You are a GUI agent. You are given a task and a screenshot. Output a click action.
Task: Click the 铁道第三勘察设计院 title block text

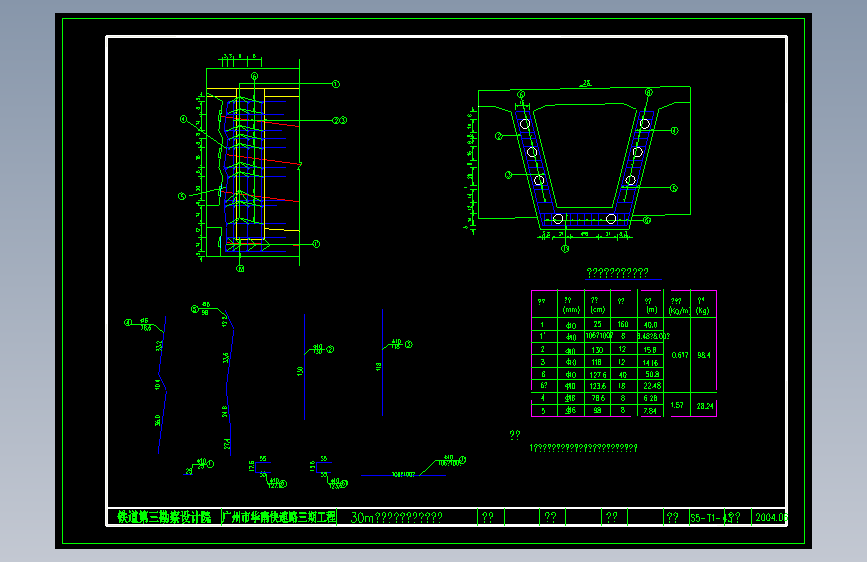[x=164, y=517]
